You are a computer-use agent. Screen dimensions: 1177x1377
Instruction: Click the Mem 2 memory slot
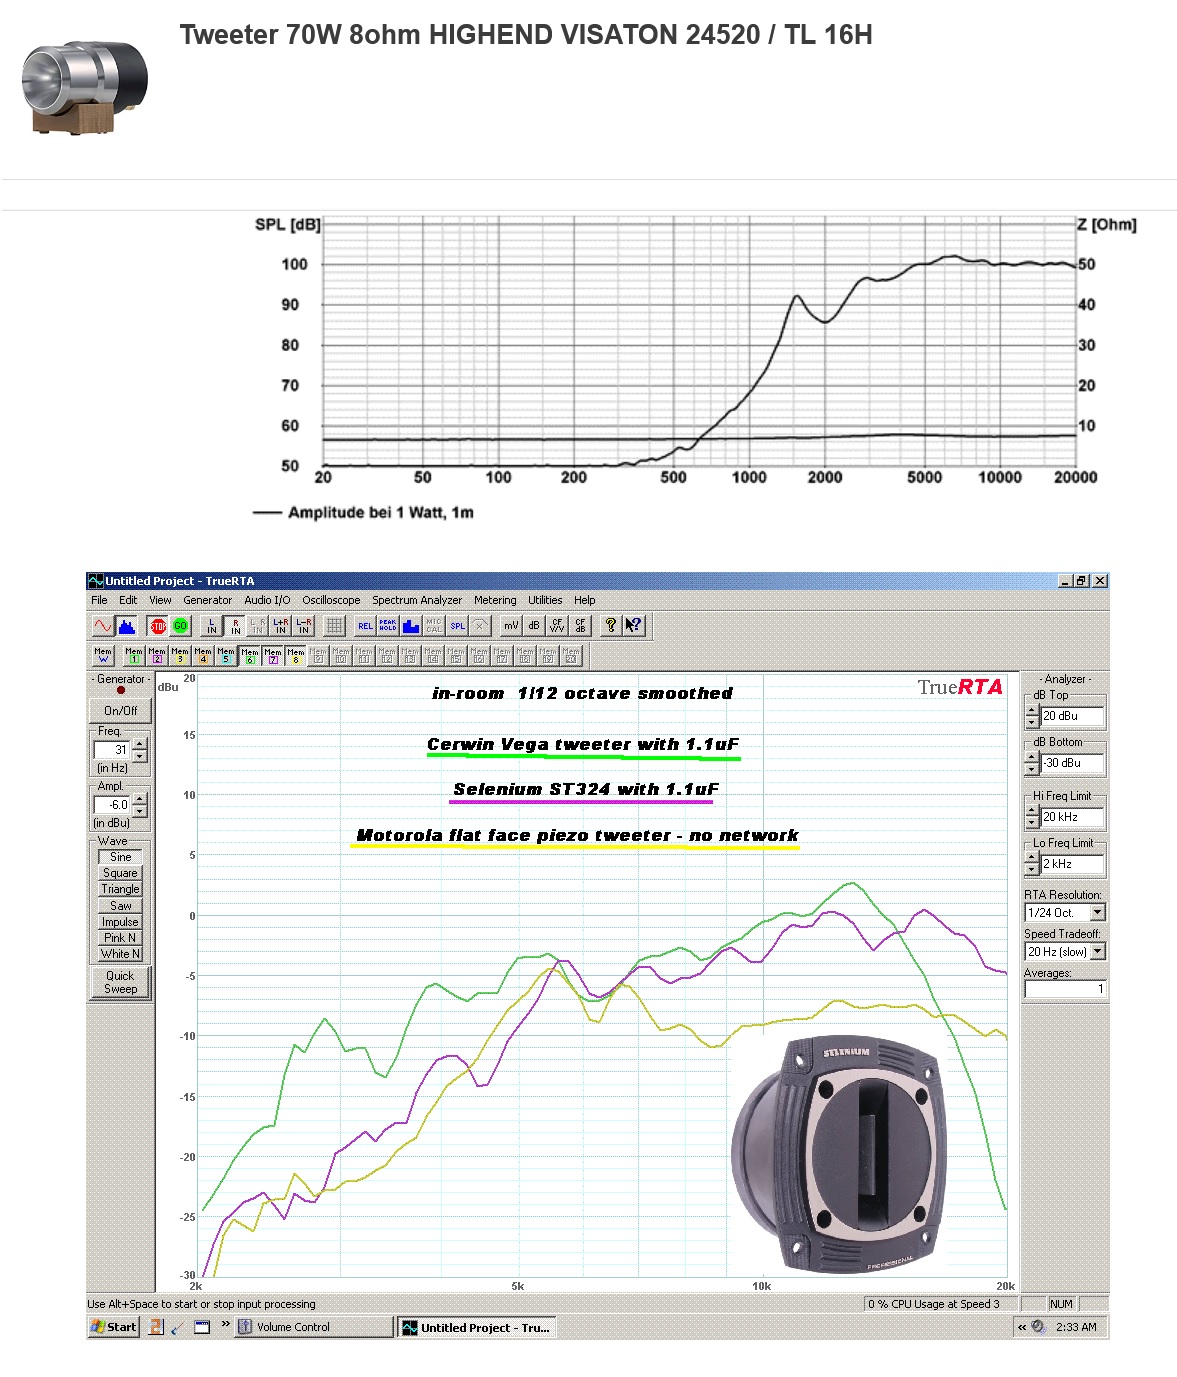tap(157, 655)
